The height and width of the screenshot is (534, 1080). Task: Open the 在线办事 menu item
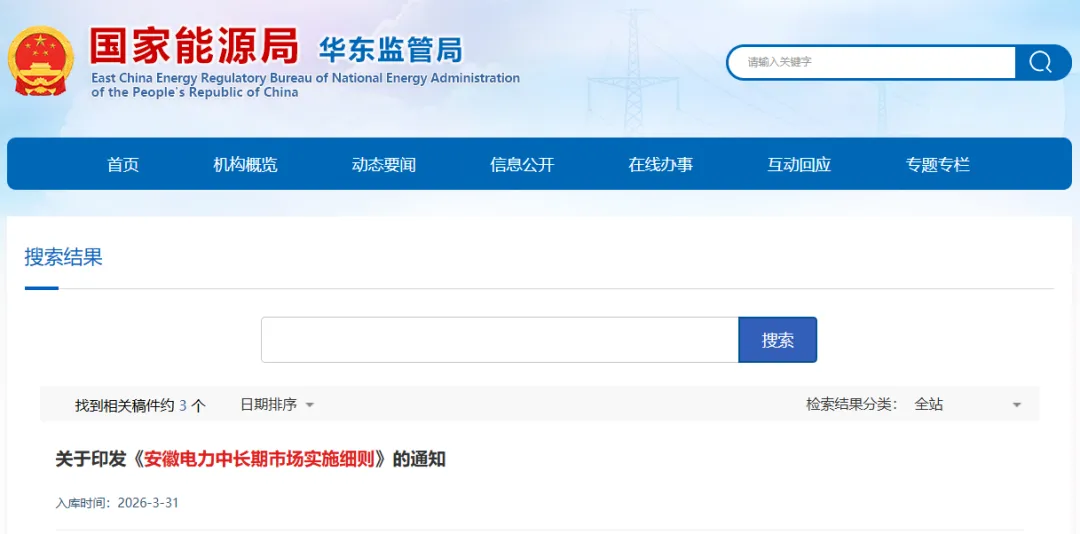(661, 165)
